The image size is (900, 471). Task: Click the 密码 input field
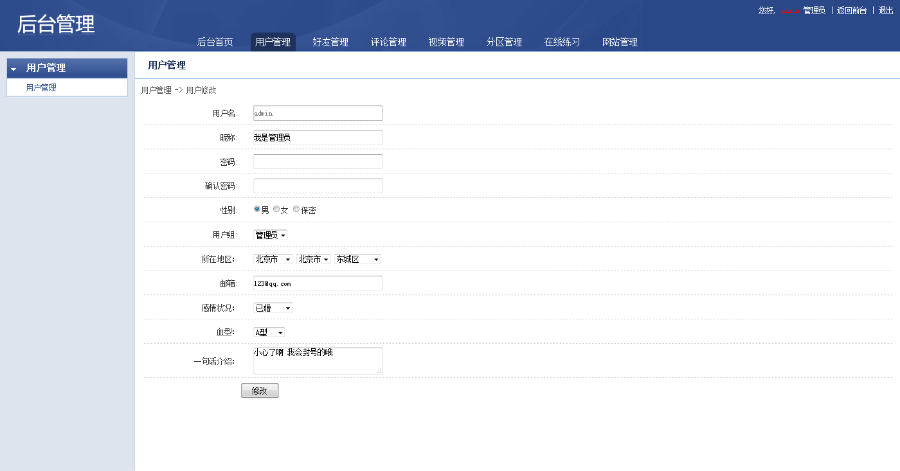tap(317, 161)
